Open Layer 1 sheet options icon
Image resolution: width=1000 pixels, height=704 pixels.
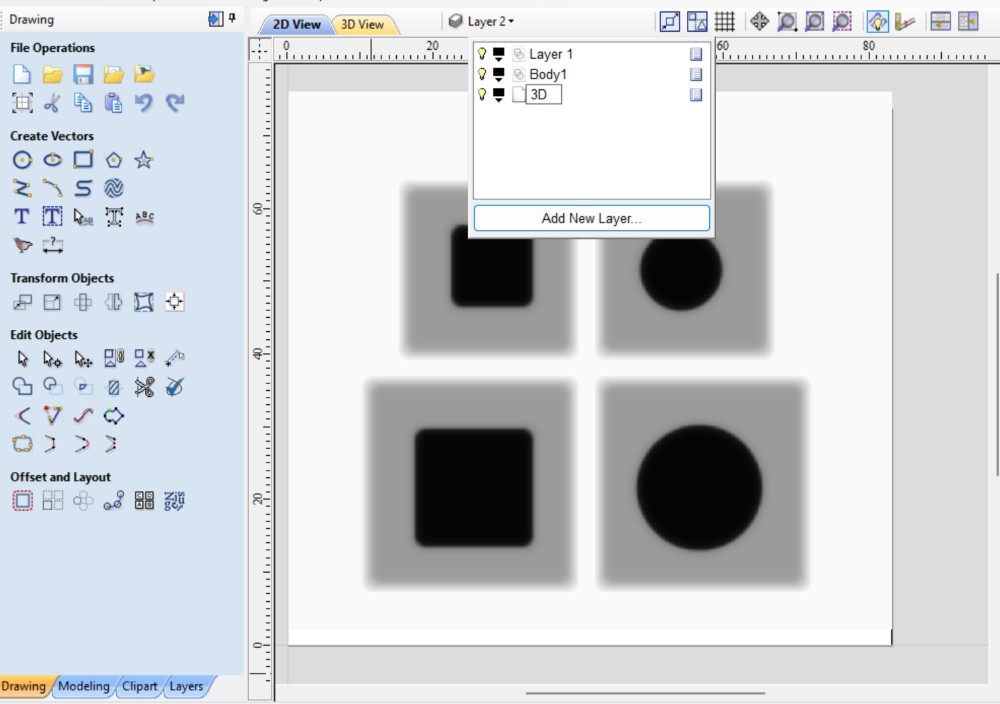pyautogui.click(x=696, y=54)
